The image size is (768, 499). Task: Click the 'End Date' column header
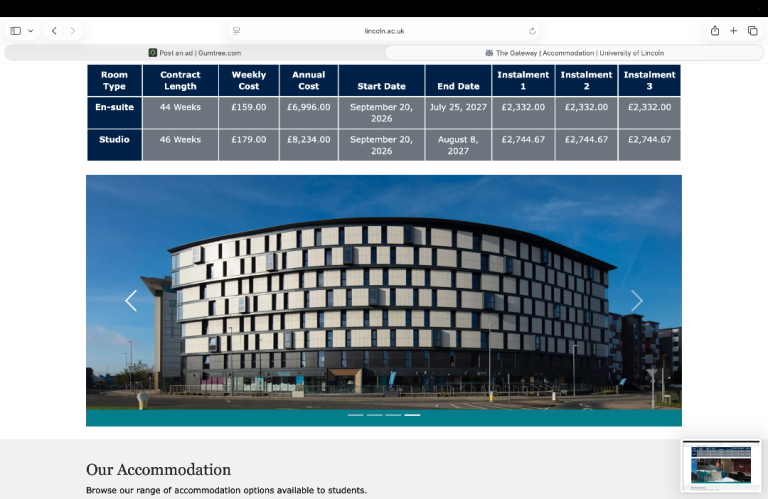458,80
